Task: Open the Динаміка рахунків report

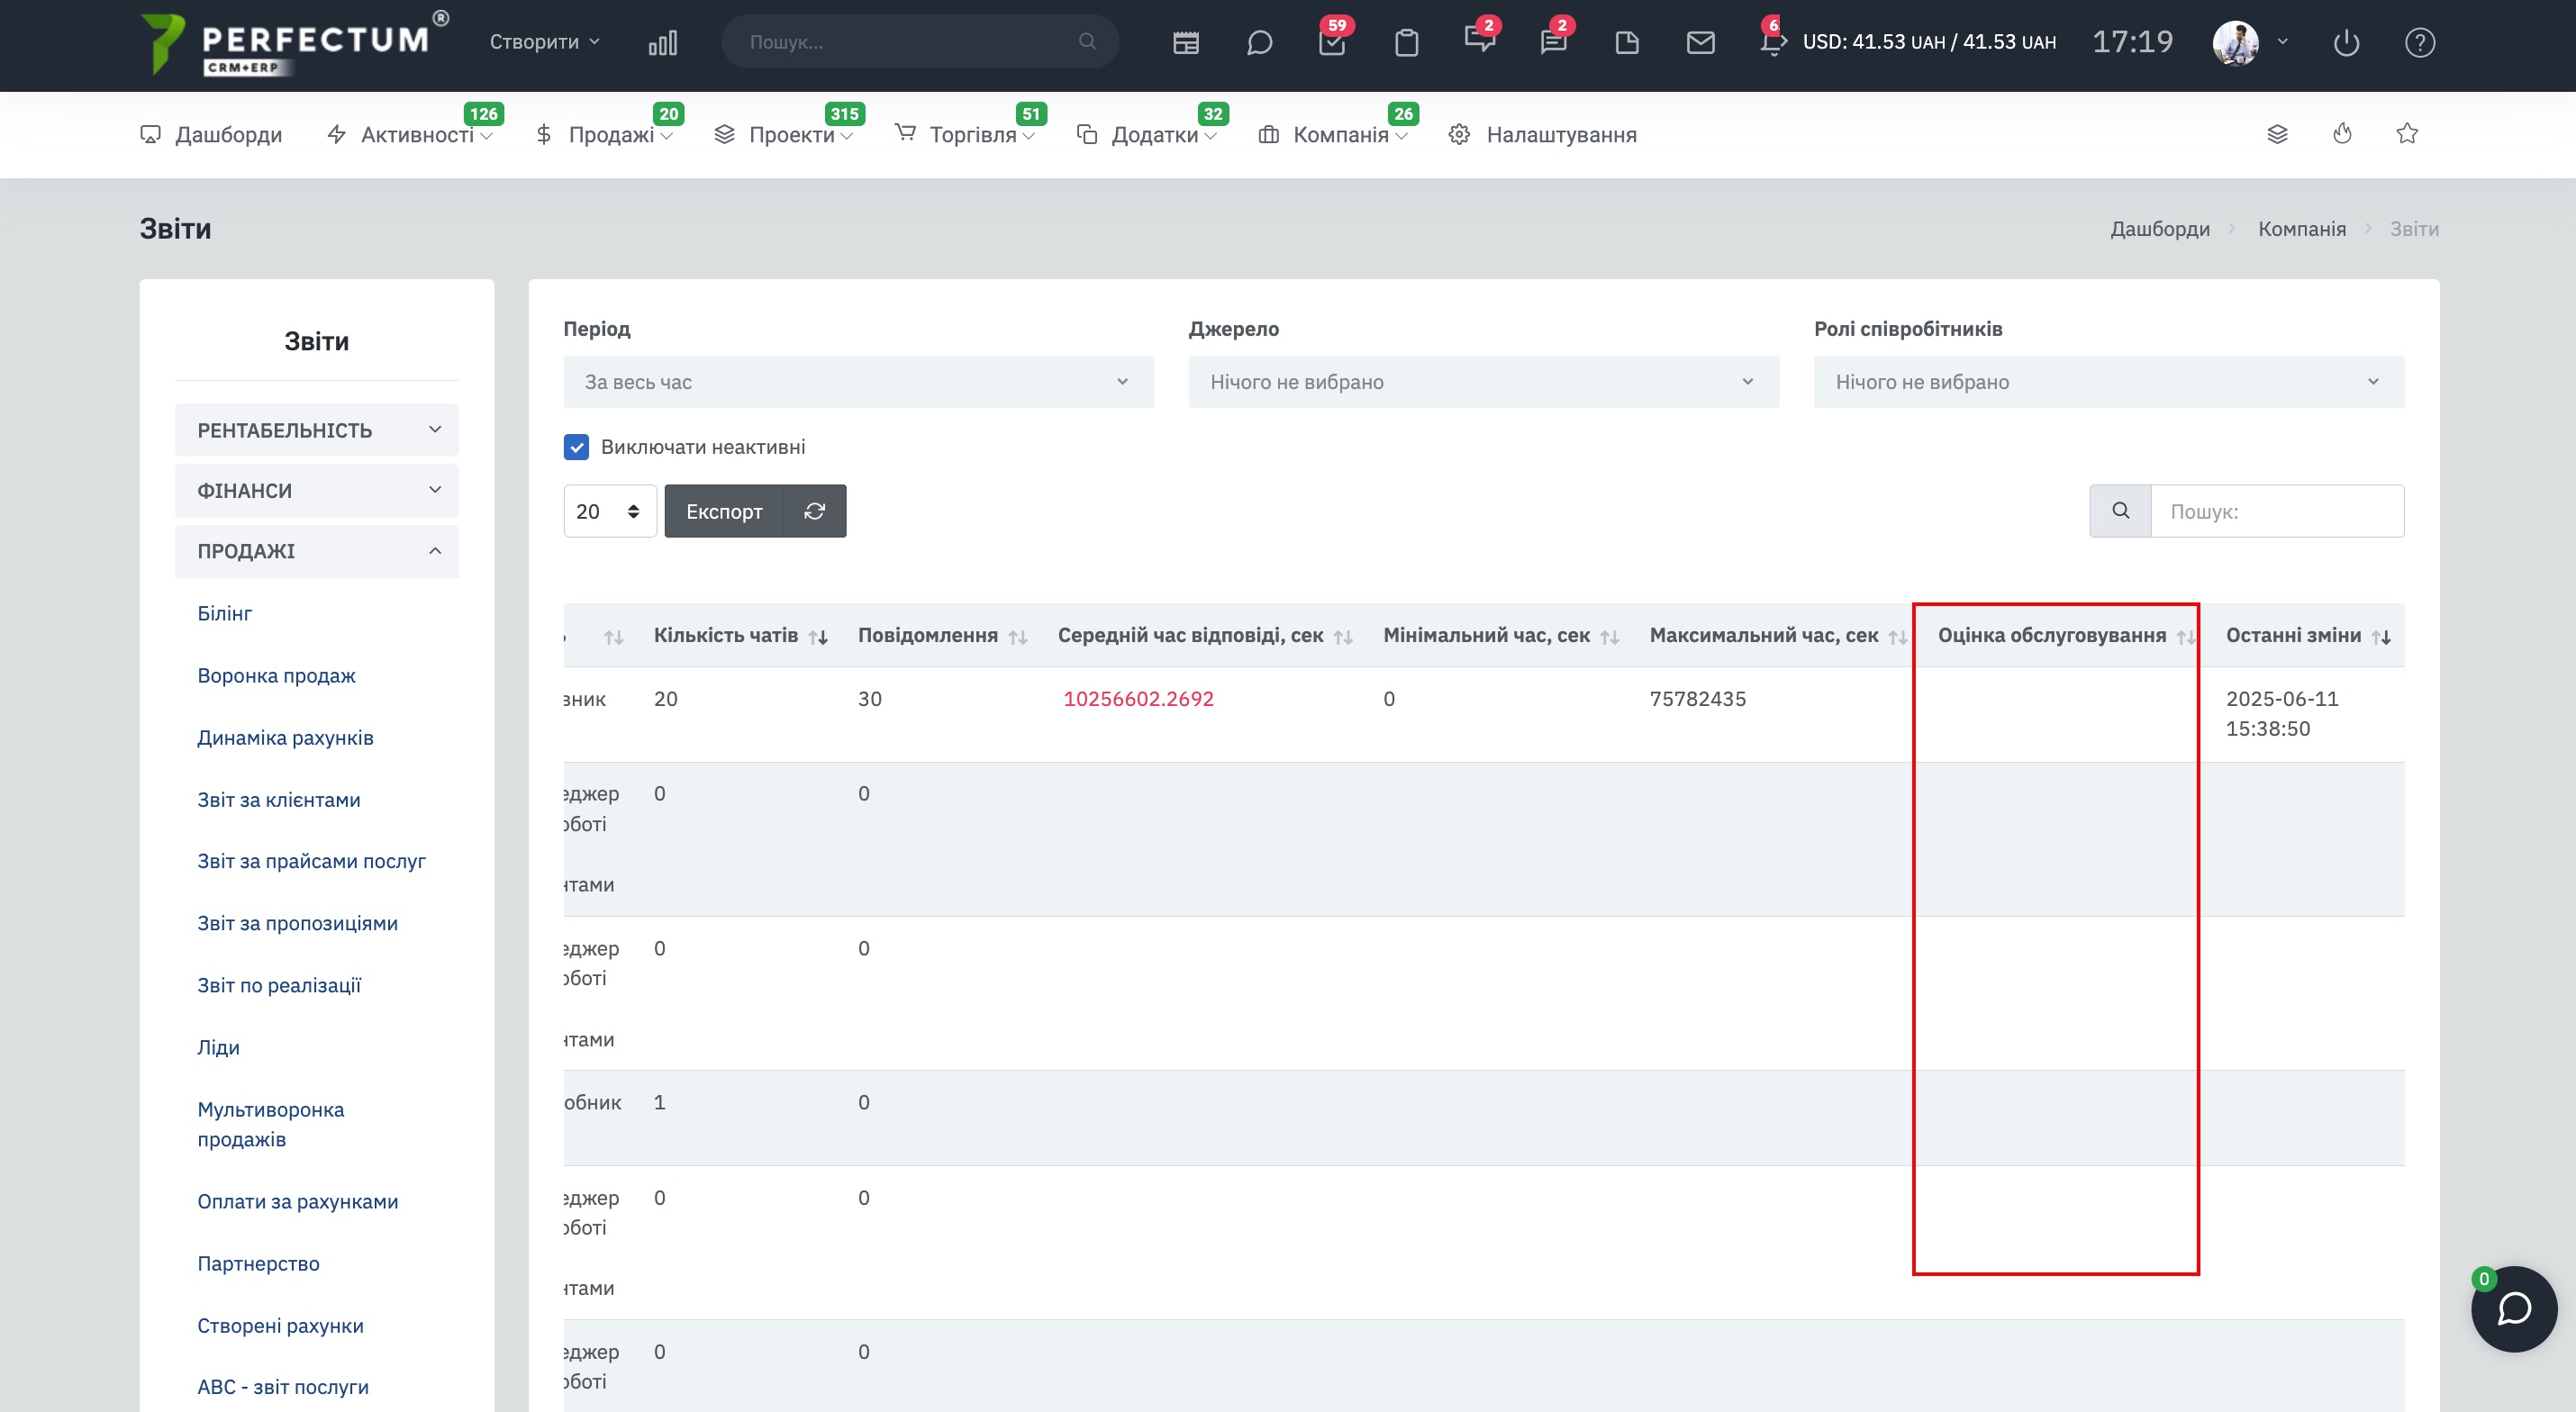Action: point(285,737)
